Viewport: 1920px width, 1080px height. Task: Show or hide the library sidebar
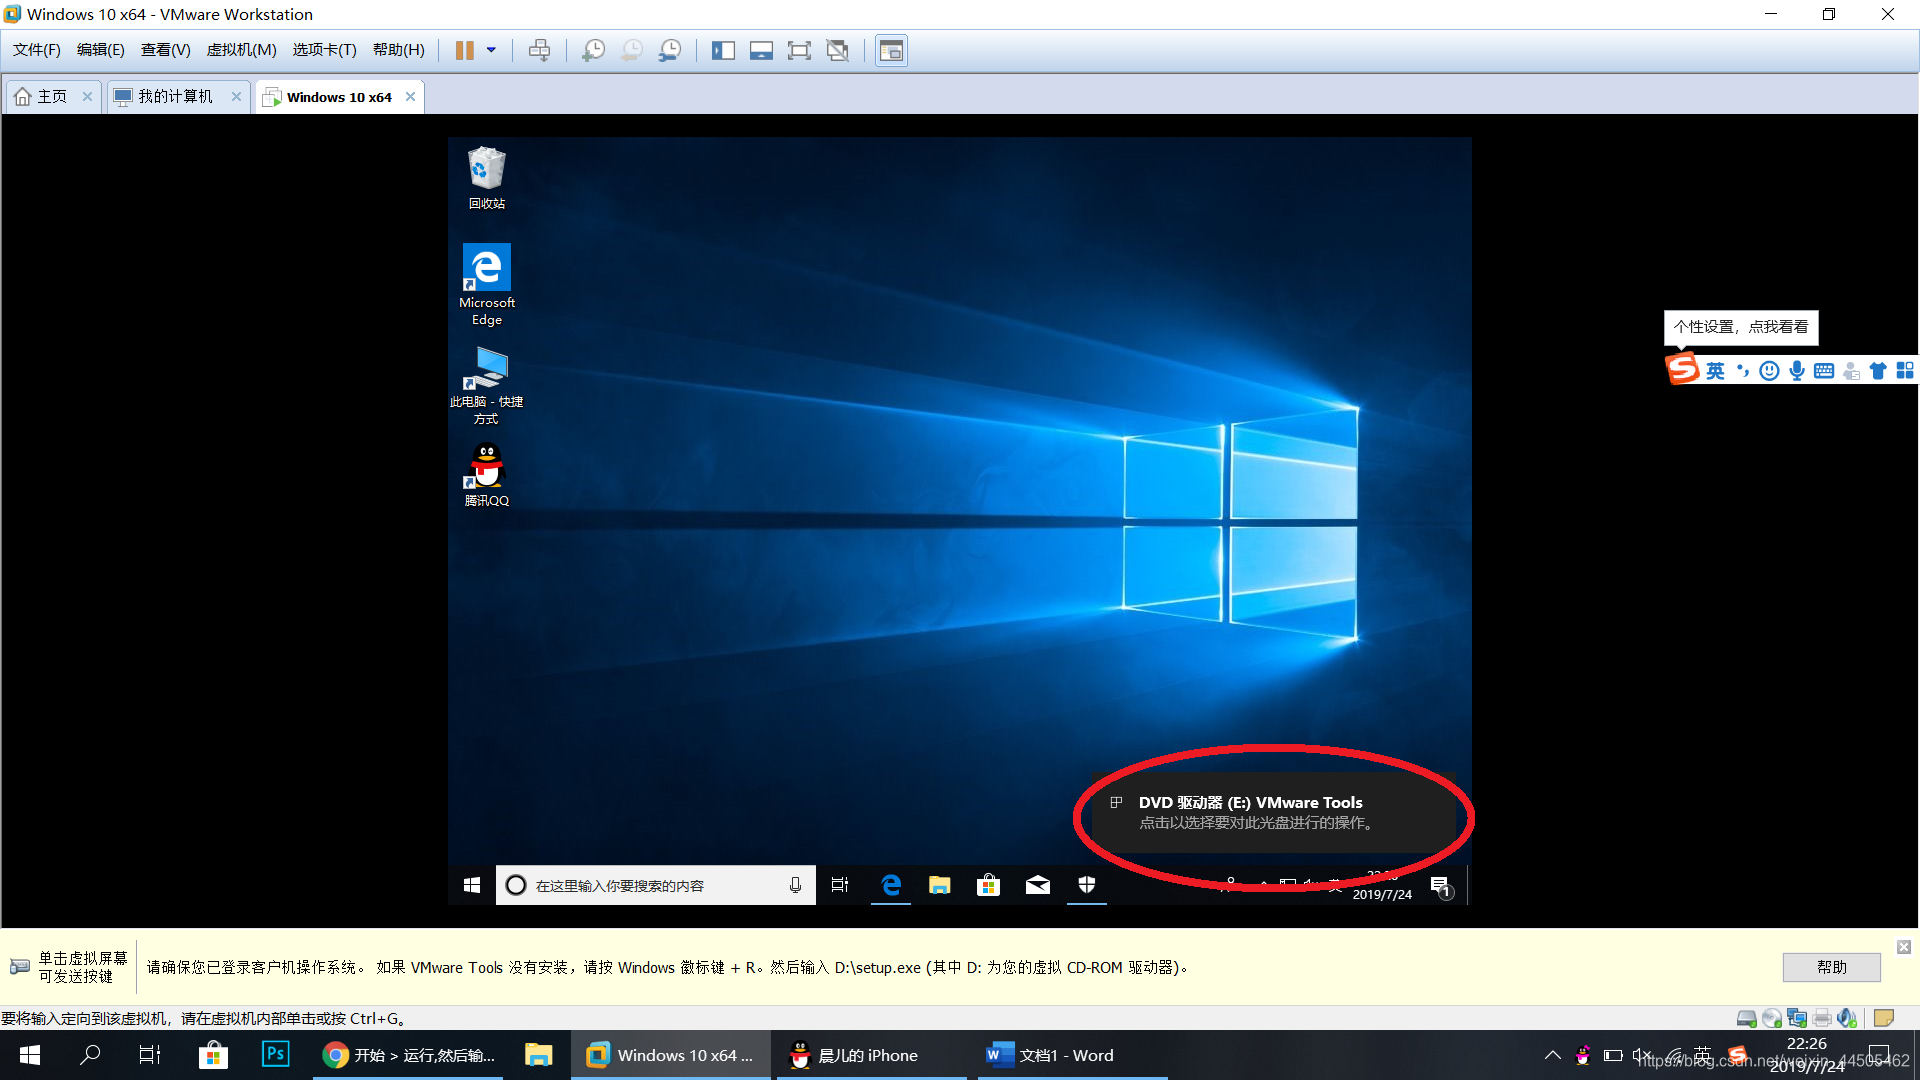tap(723, 50)
